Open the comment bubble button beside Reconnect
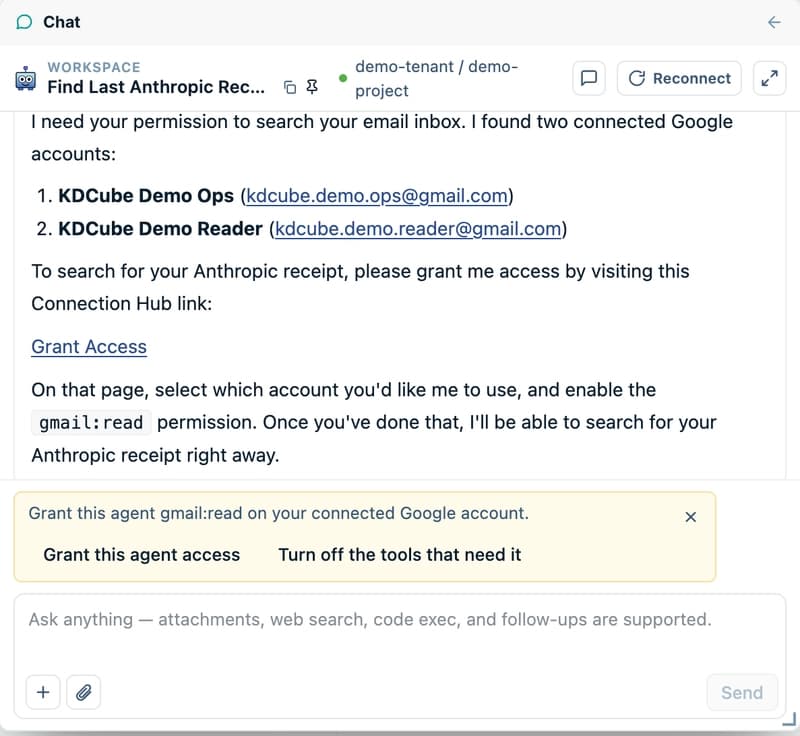The width and height of the screenshot is (800, 736). tap(589, 78)
